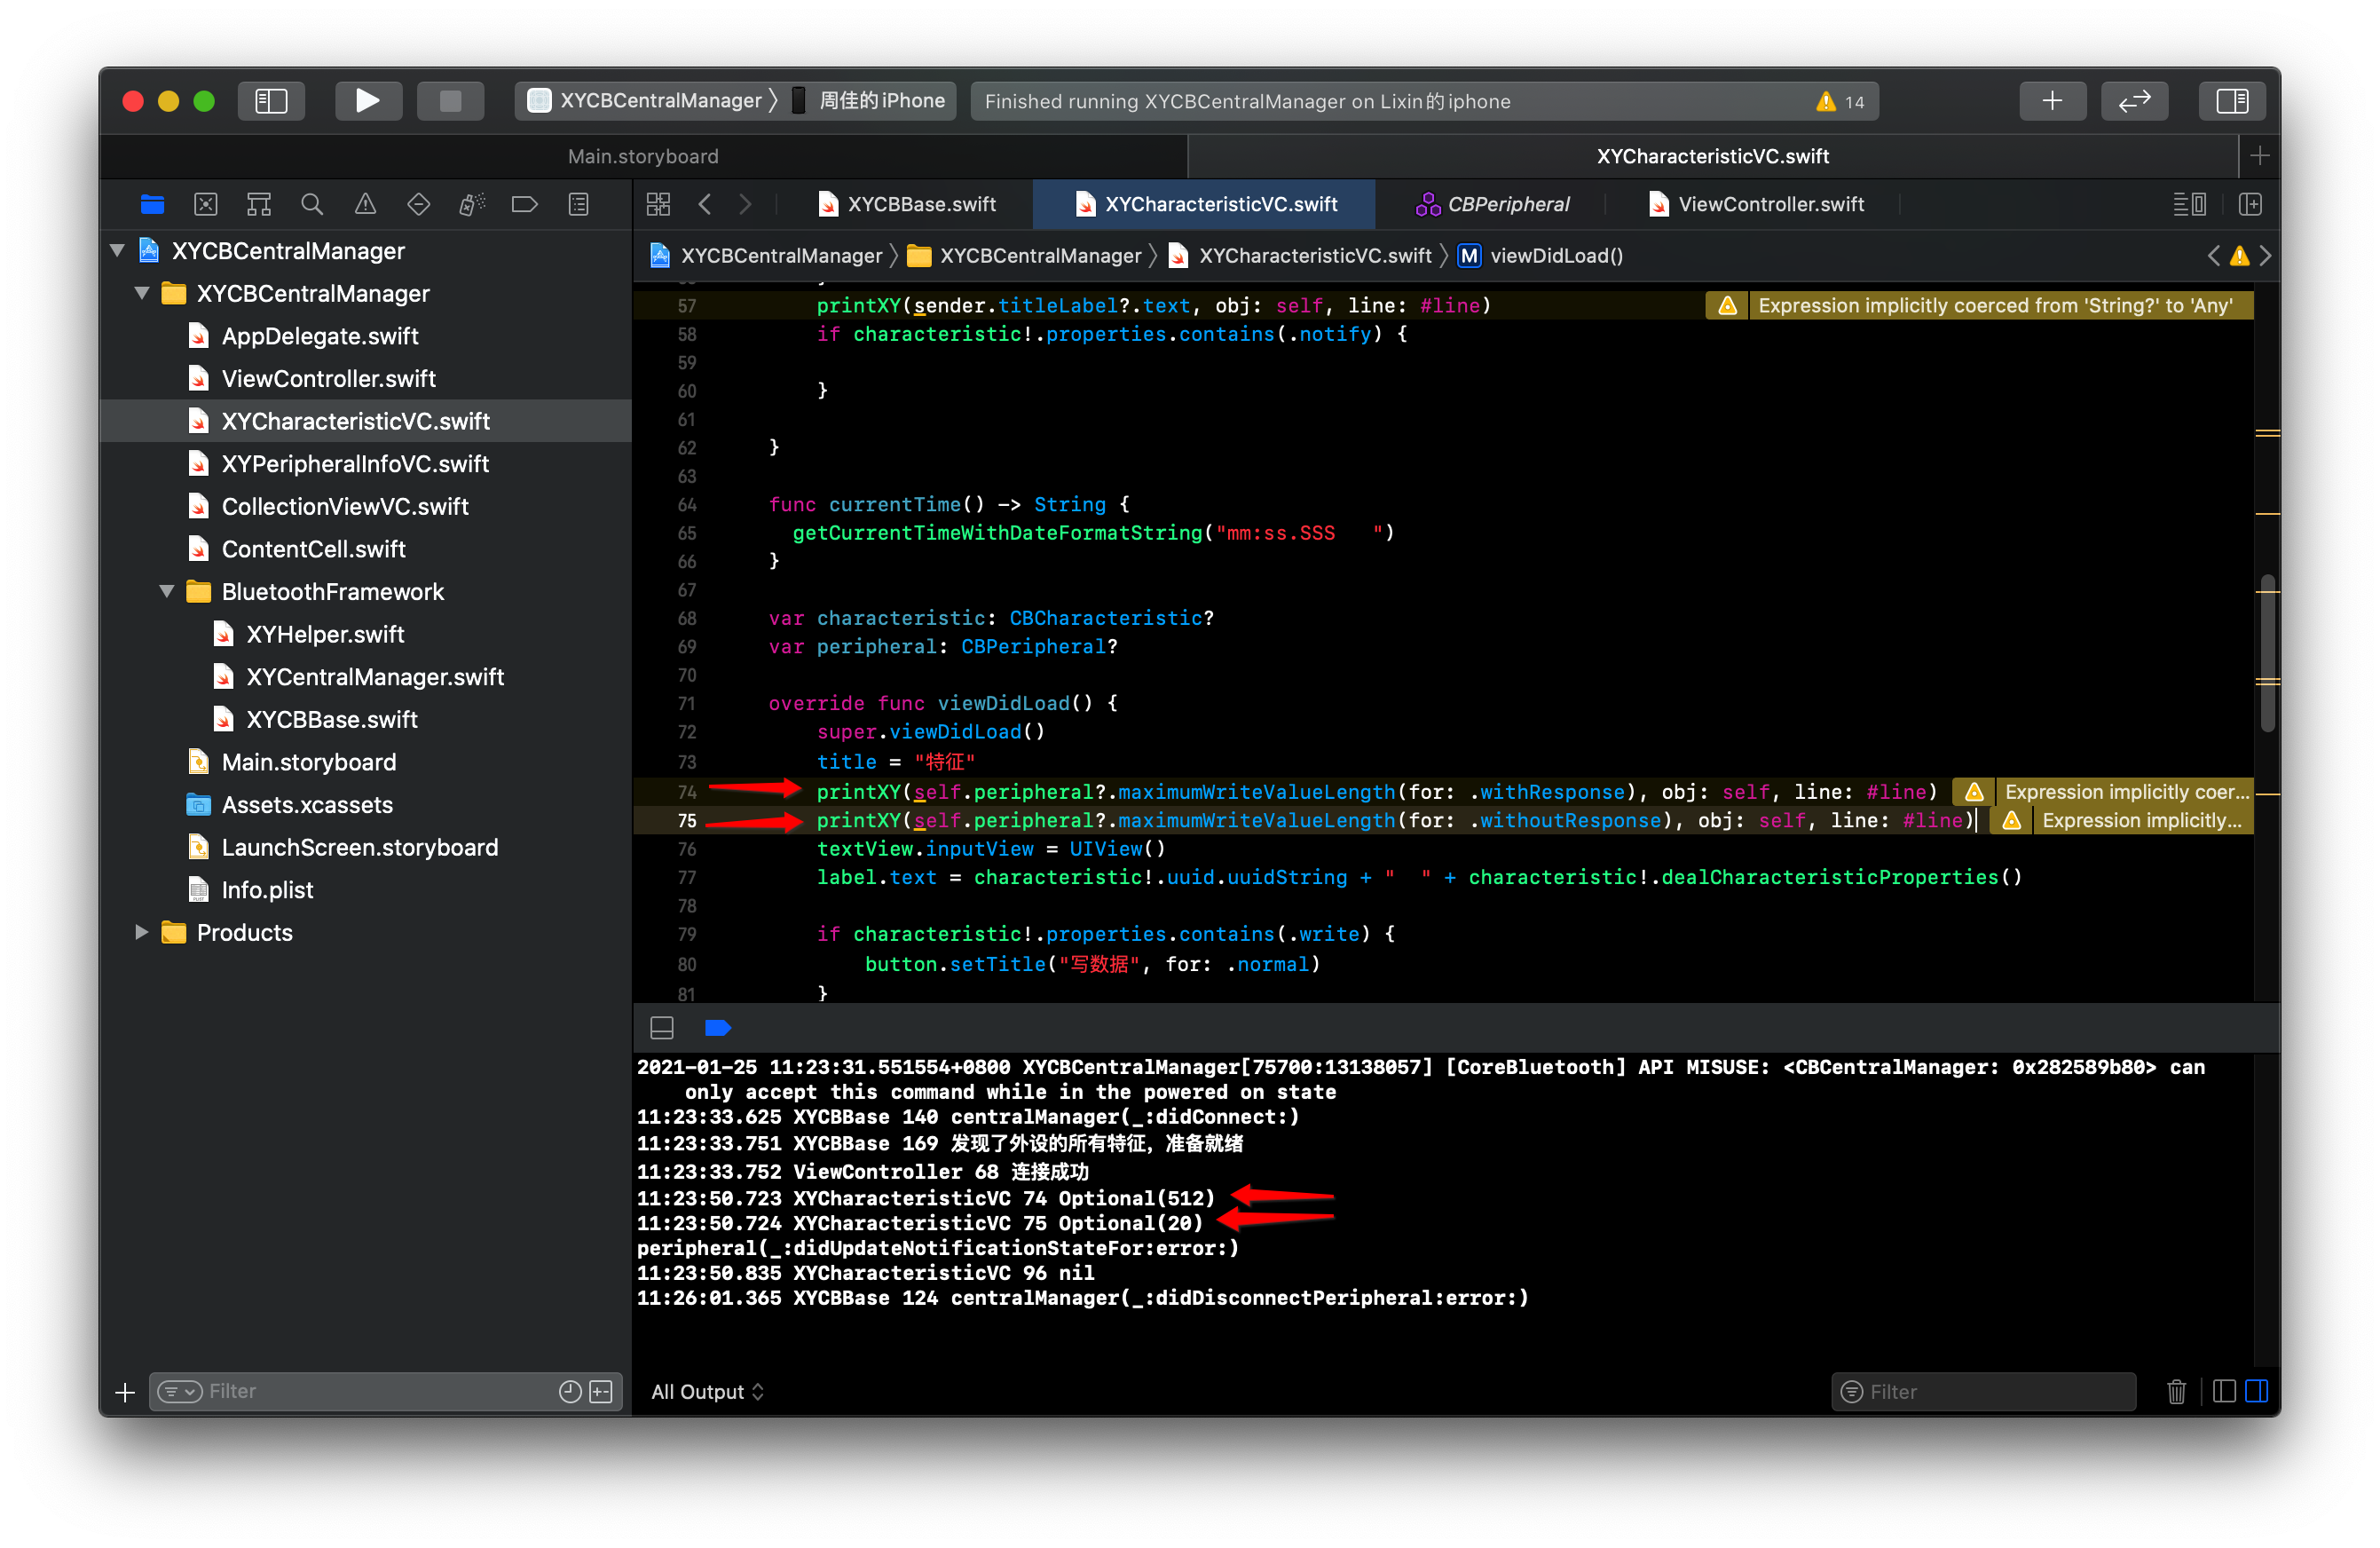Collapse the BluetoothFramework folder
The image size is (2380, 1548).
167,591
